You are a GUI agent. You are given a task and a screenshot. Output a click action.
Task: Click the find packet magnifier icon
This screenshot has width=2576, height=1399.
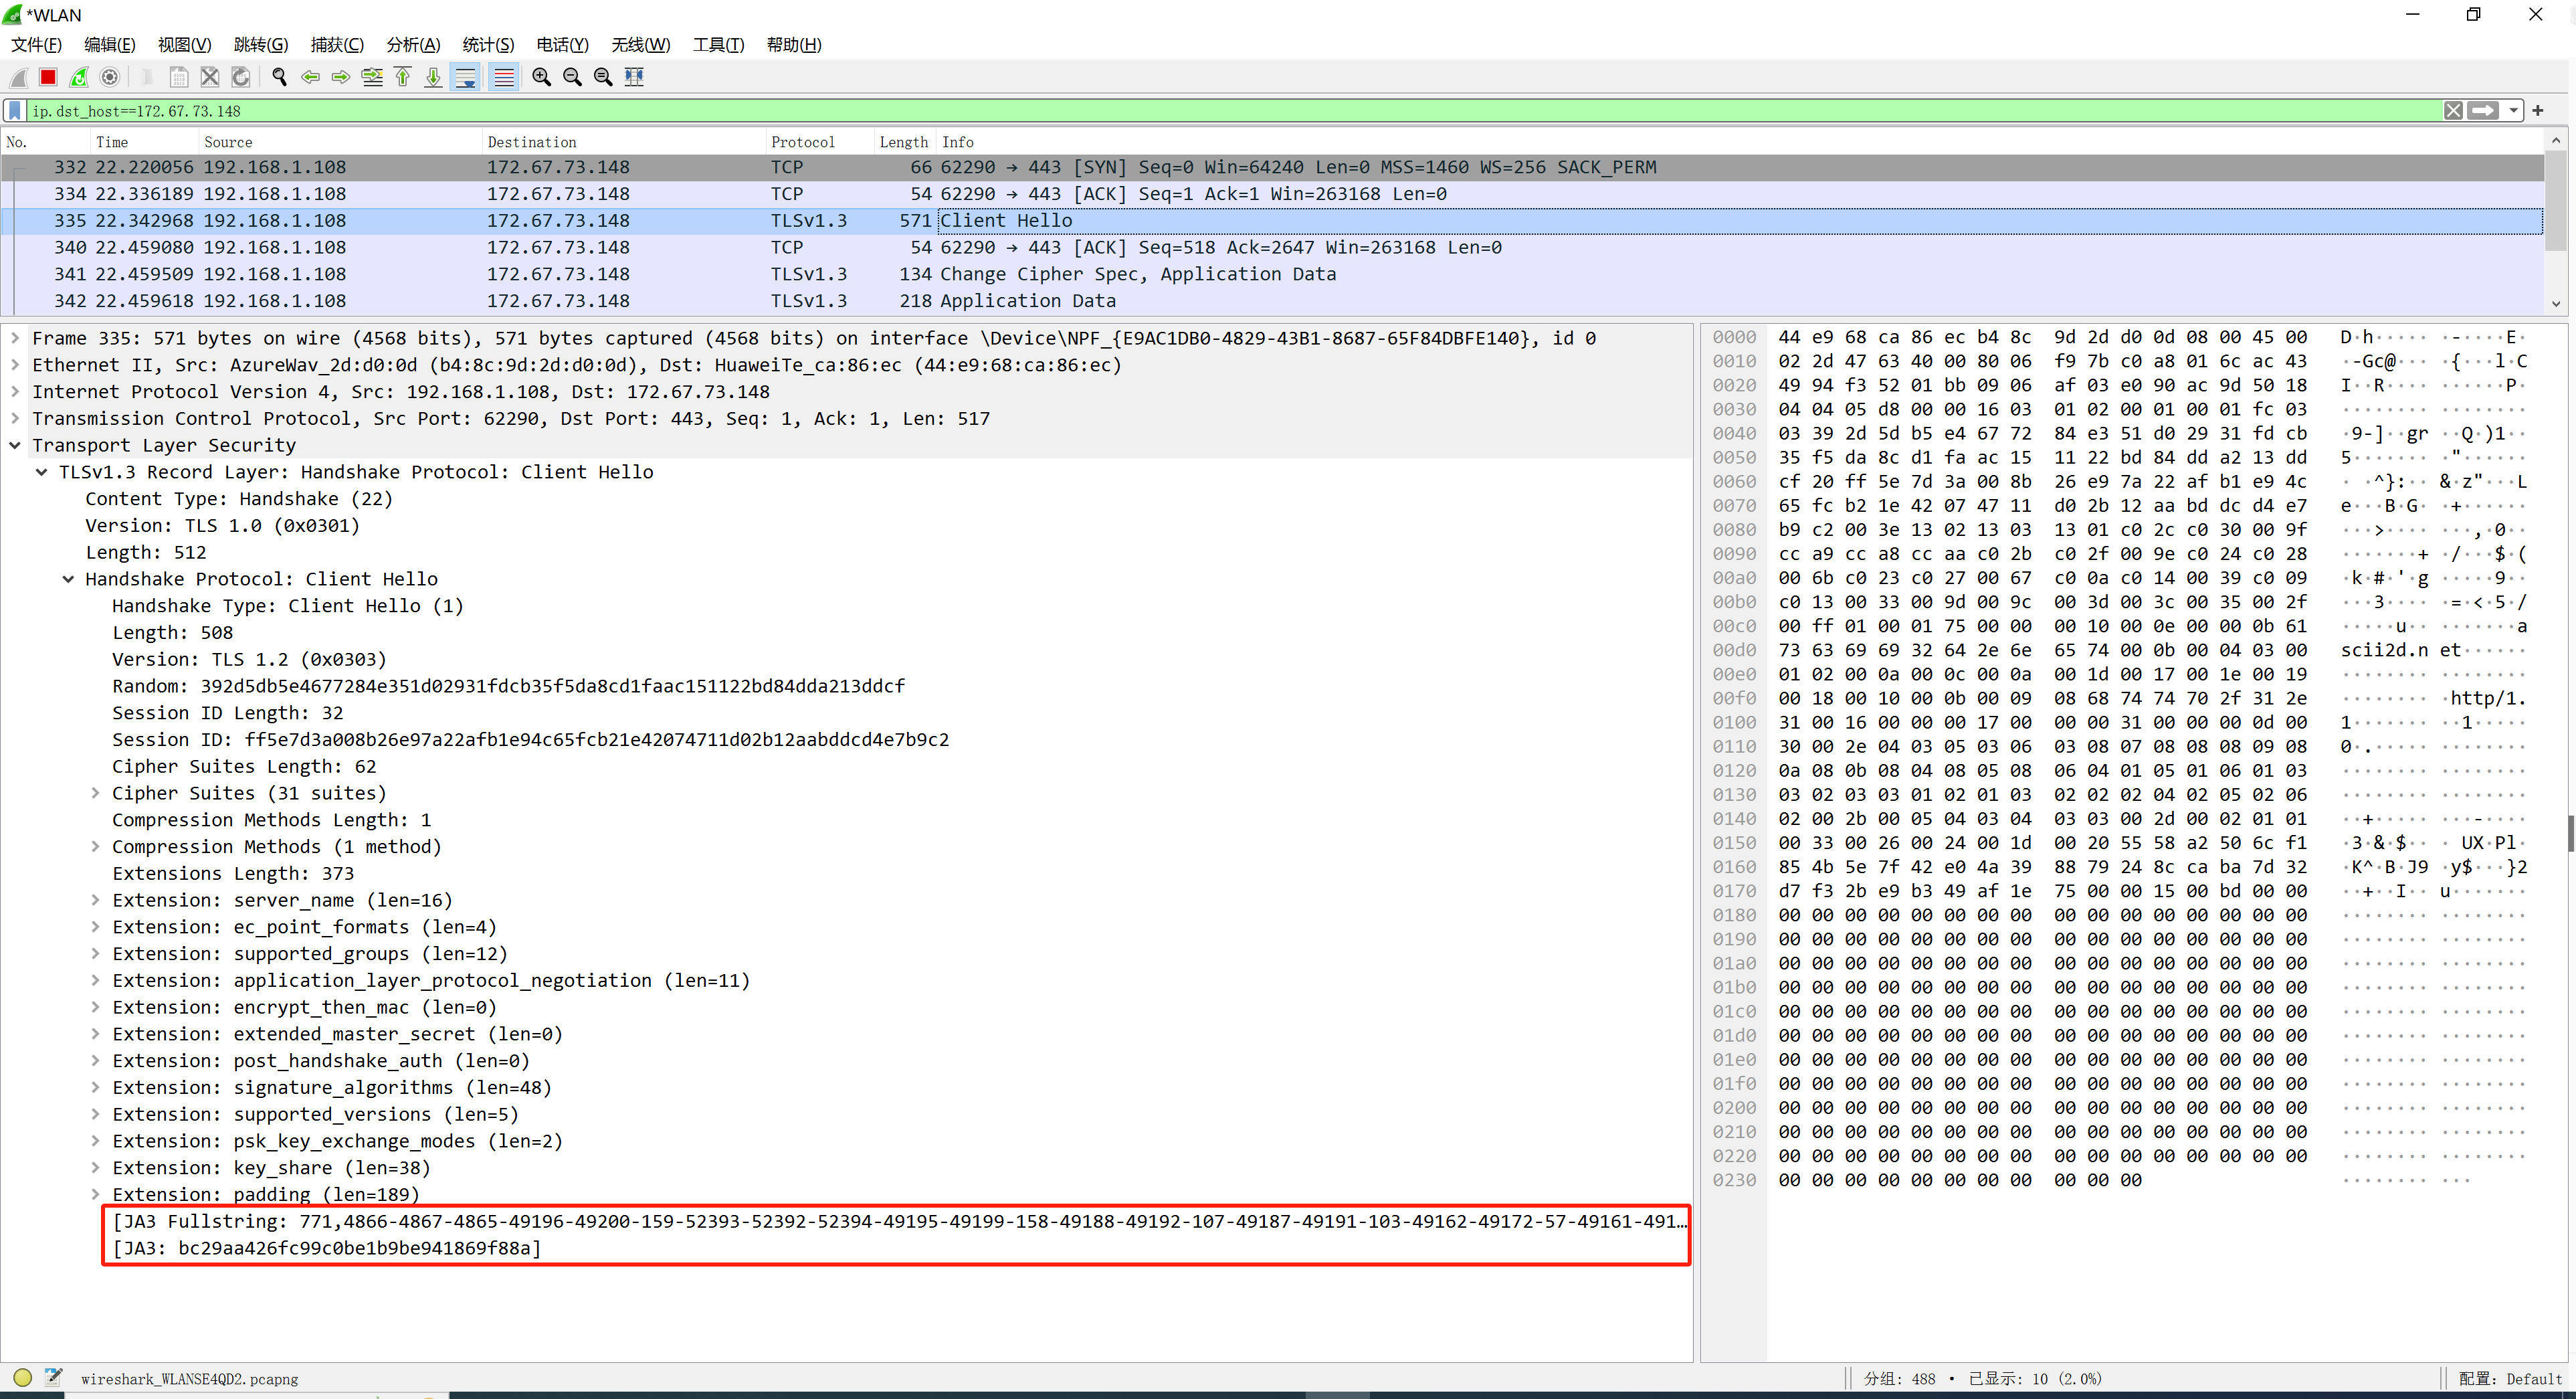click(x=279, y=77)
